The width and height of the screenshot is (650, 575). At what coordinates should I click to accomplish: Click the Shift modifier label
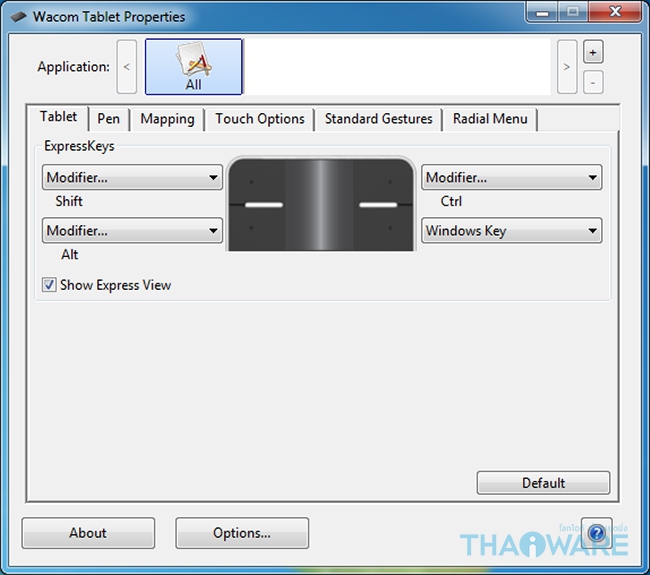pos(69,201)
